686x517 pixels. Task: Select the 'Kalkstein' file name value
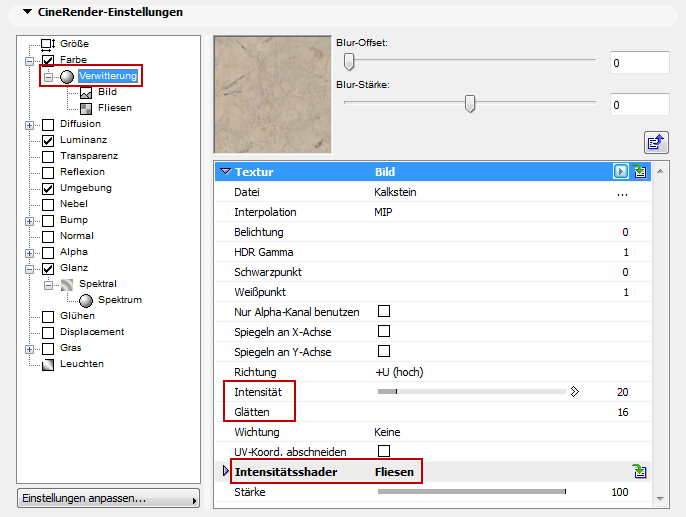[x=395, y=192]
